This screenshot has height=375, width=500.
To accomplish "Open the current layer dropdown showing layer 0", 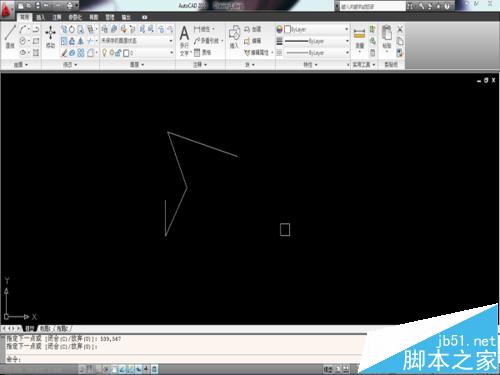I will click(137, 53).
